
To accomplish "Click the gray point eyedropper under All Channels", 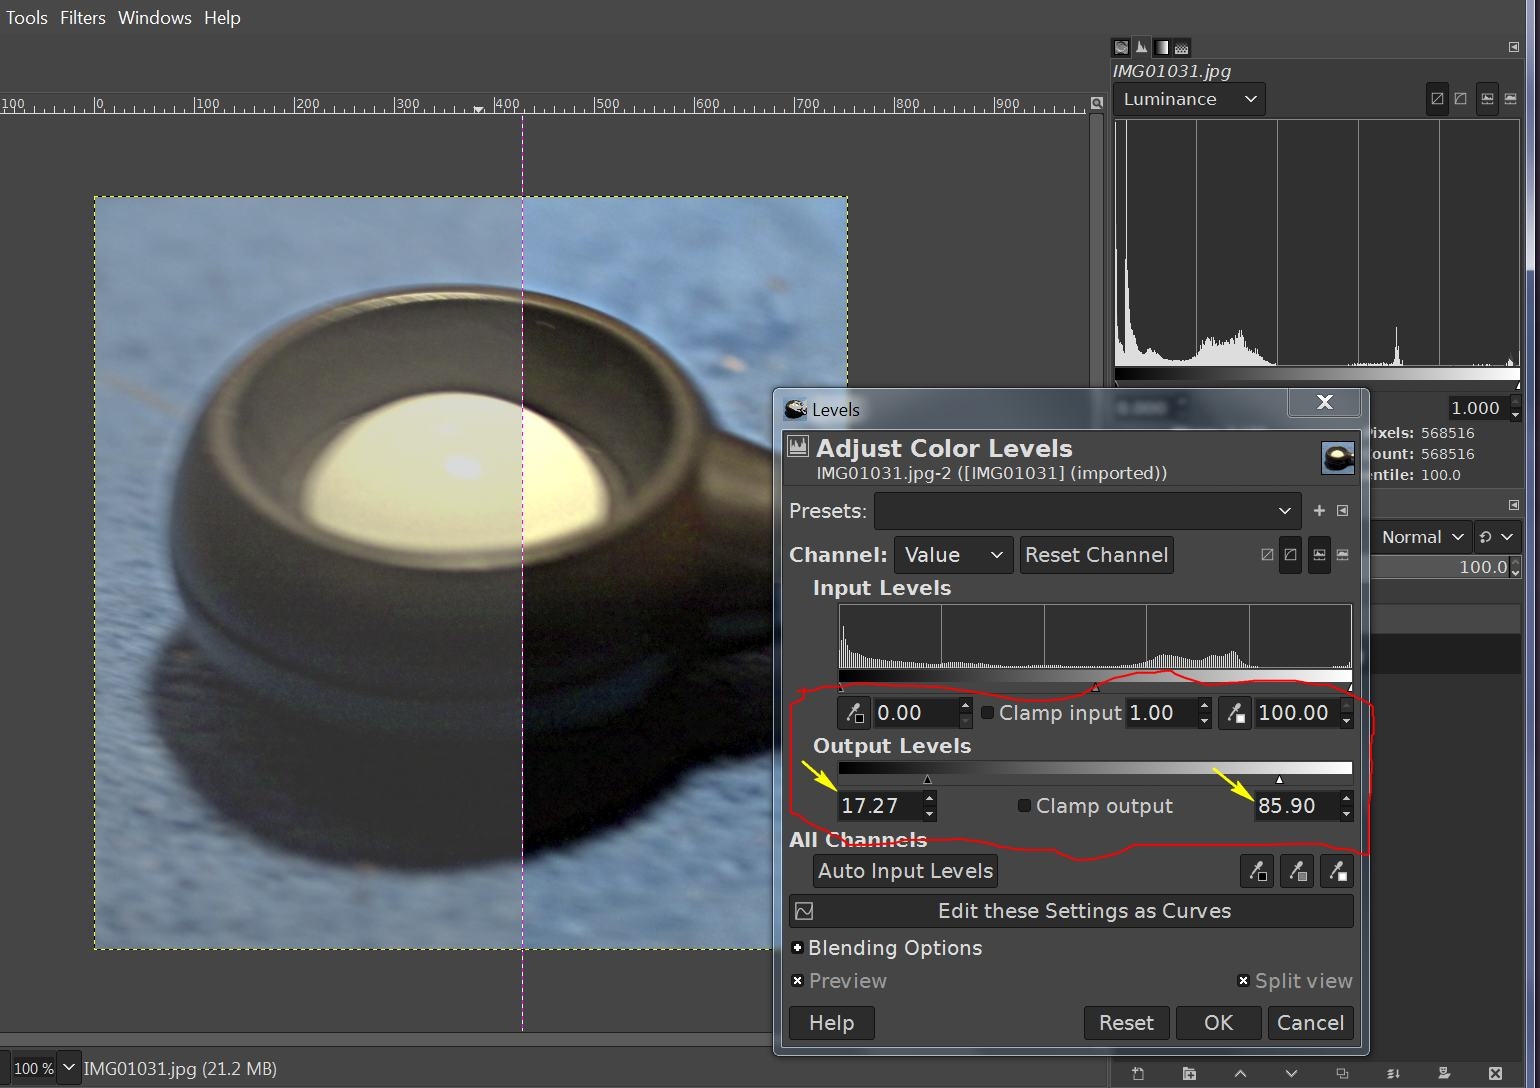I will [x=1296, y=871].
